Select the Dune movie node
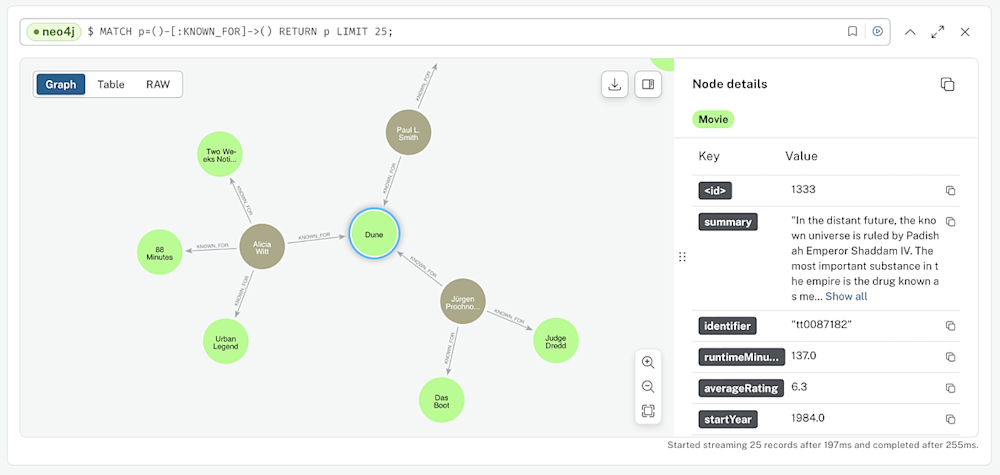The width and height of the screenshot is (1000, 475). point(374,234)
